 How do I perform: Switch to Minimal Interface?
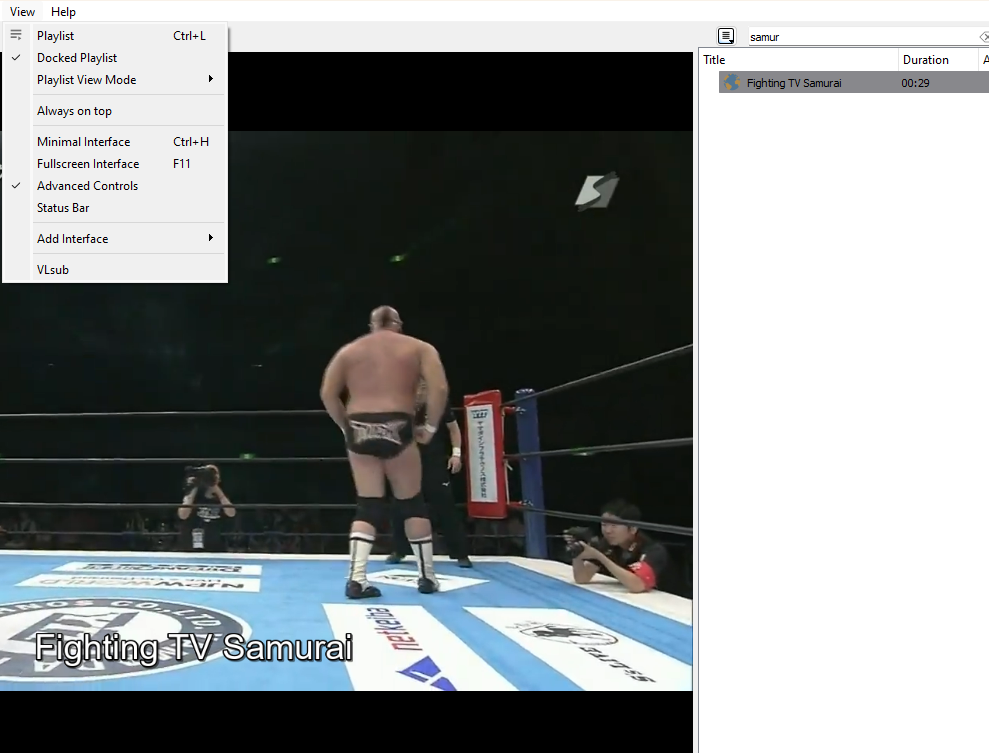click(x=115, y=142)
